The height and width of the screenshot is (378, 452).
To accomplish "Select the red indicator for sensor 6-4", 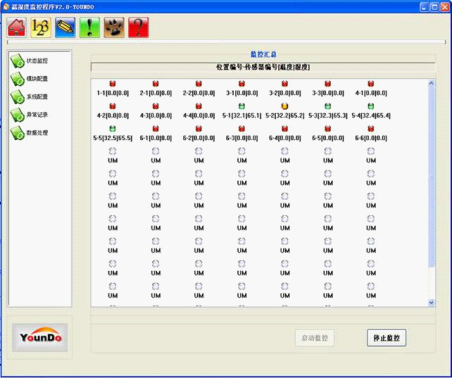I will click(285, 129).
